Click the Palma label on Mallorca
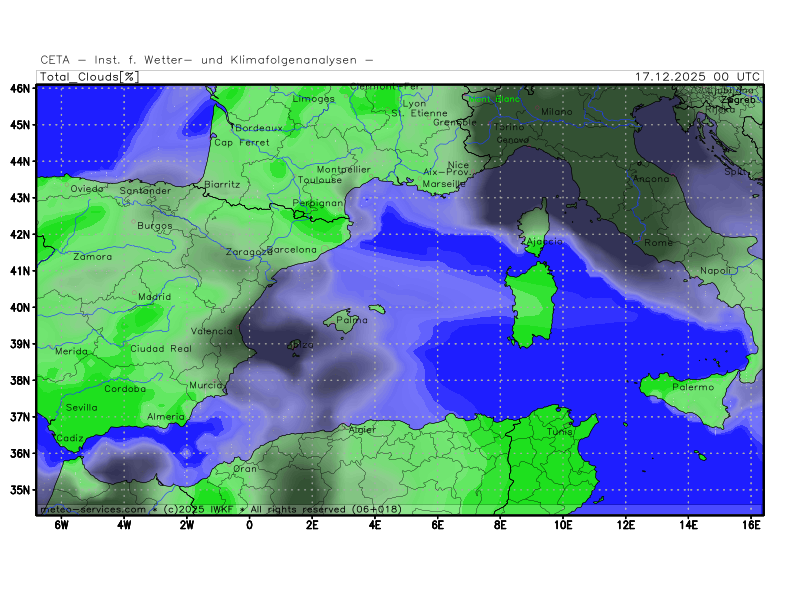 tap(351, 321)
